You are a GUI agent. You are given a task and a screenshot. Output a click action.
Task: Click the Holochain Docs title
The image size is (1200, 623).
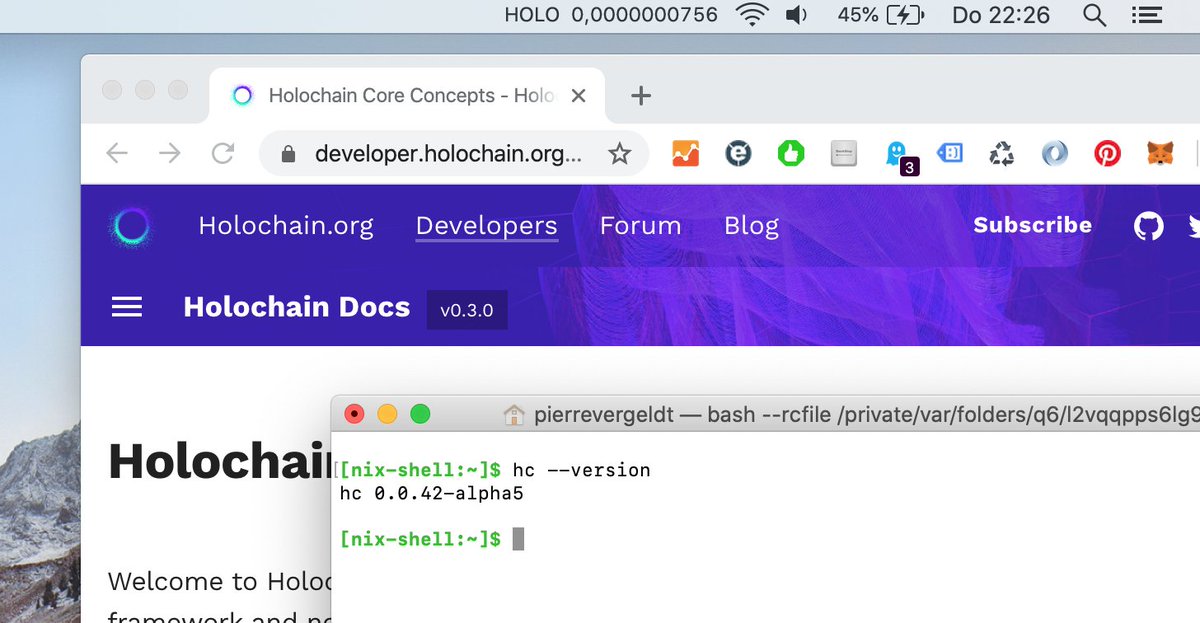[297, 307]
